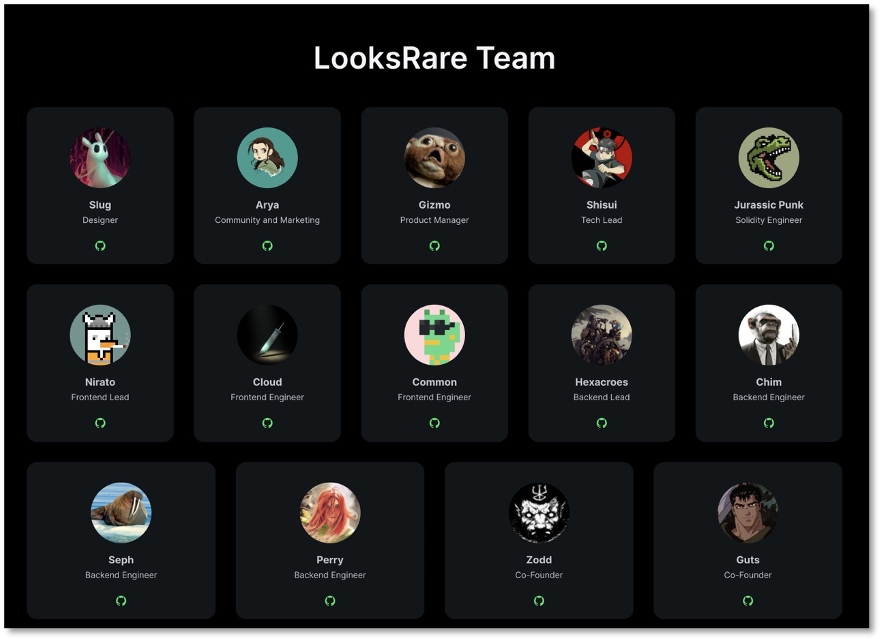Open Jurassic Punk's GitHub icon
Screen dimensions: 881x639
coord(769,246)
